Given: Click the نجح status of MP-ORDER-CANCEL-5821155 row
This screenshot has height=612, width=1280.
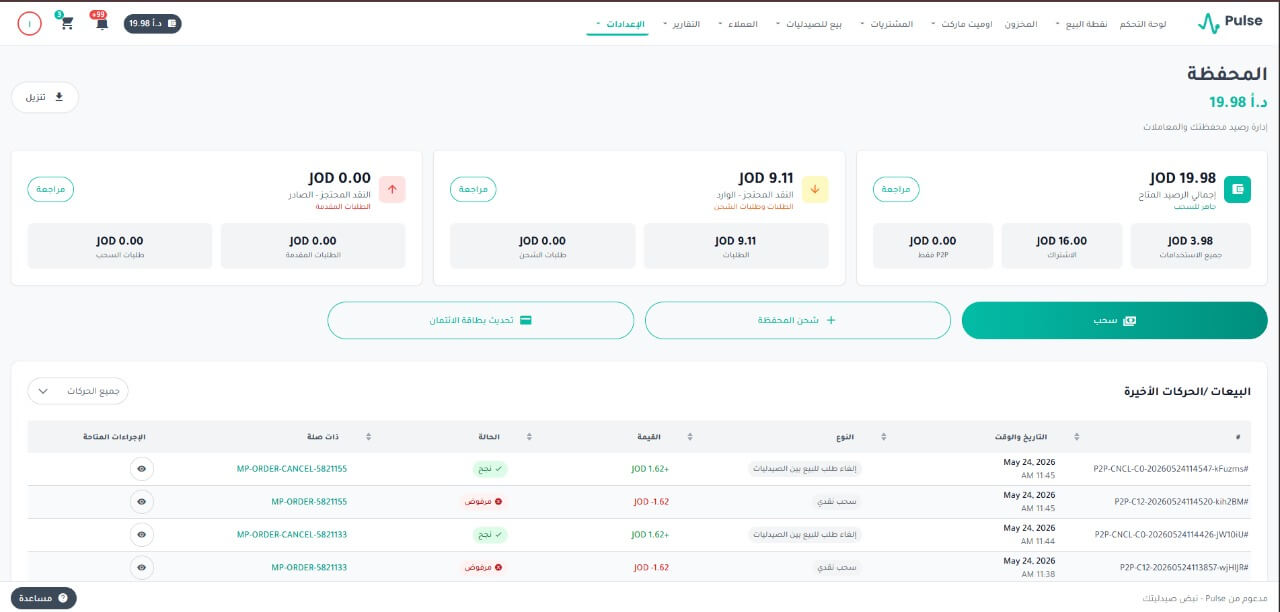Looking at the screenshot, I should (490, 469).
